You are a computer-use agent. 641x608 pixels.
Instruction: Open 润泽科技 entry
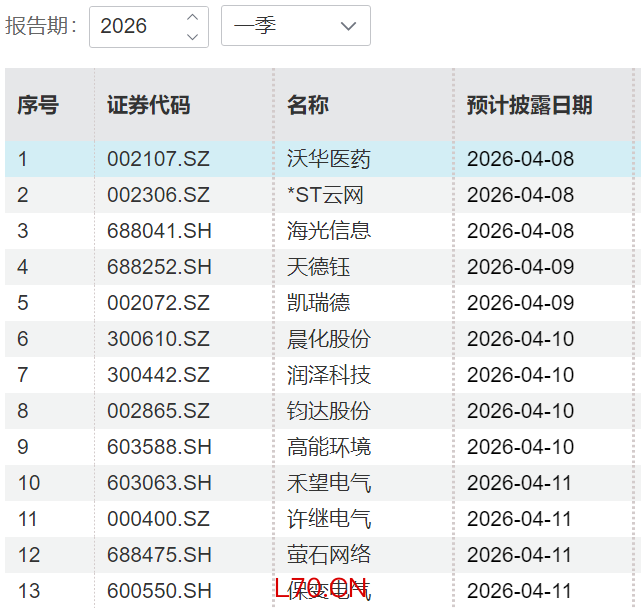tap(329, 375)
